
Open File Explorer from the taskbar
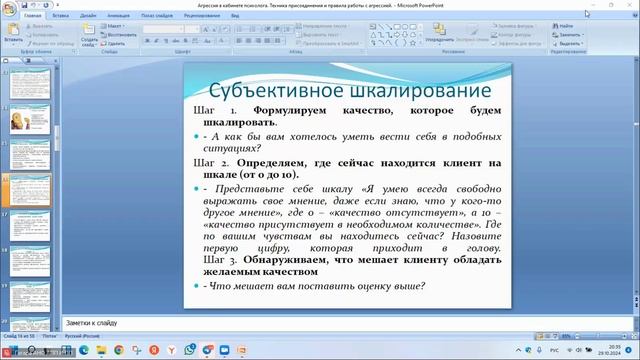[101, 350]
